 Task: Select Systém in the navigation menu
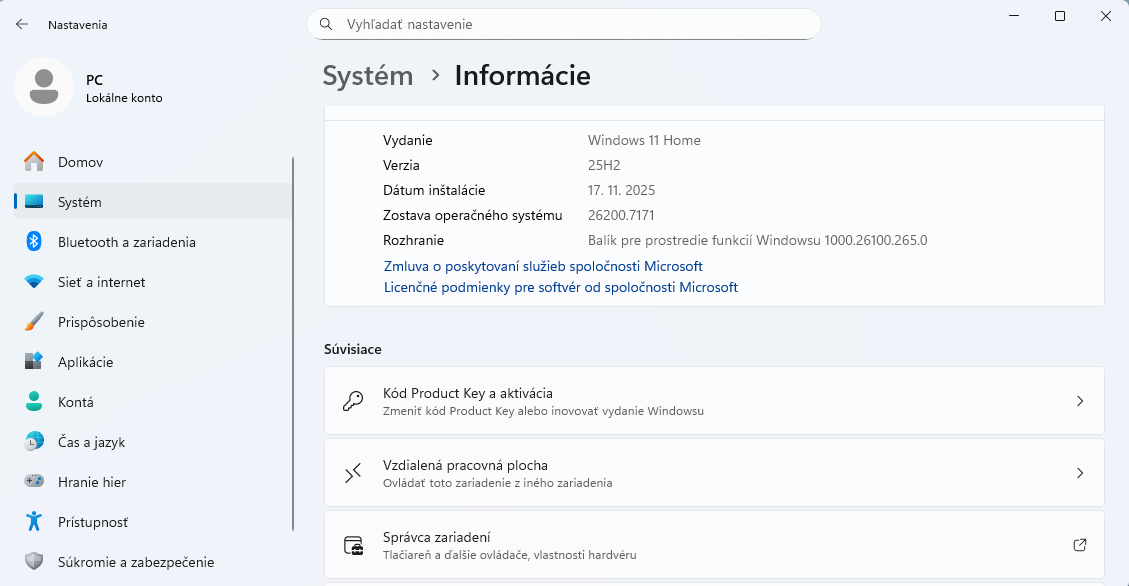(80, 202)
